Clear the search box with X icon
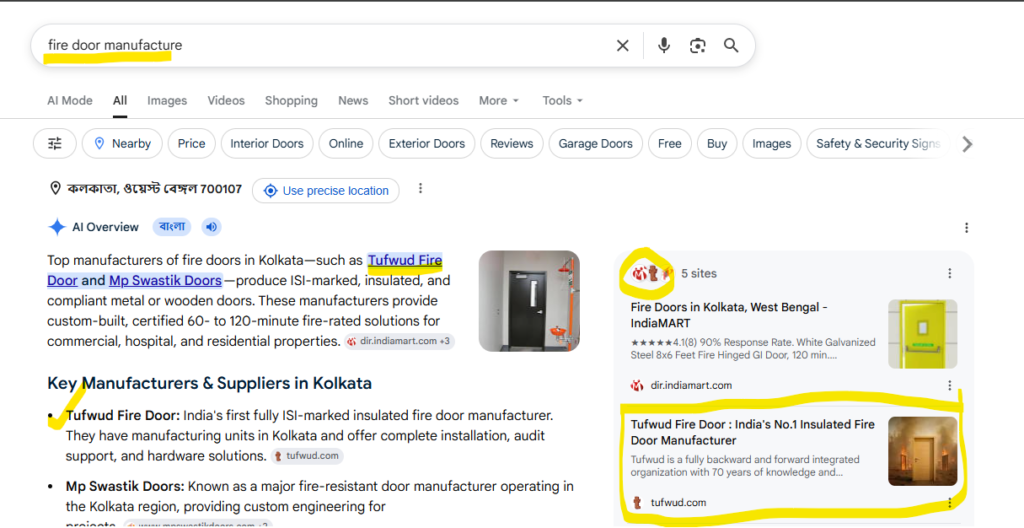Screen dimensions: 1024x528 coord(622,45)
